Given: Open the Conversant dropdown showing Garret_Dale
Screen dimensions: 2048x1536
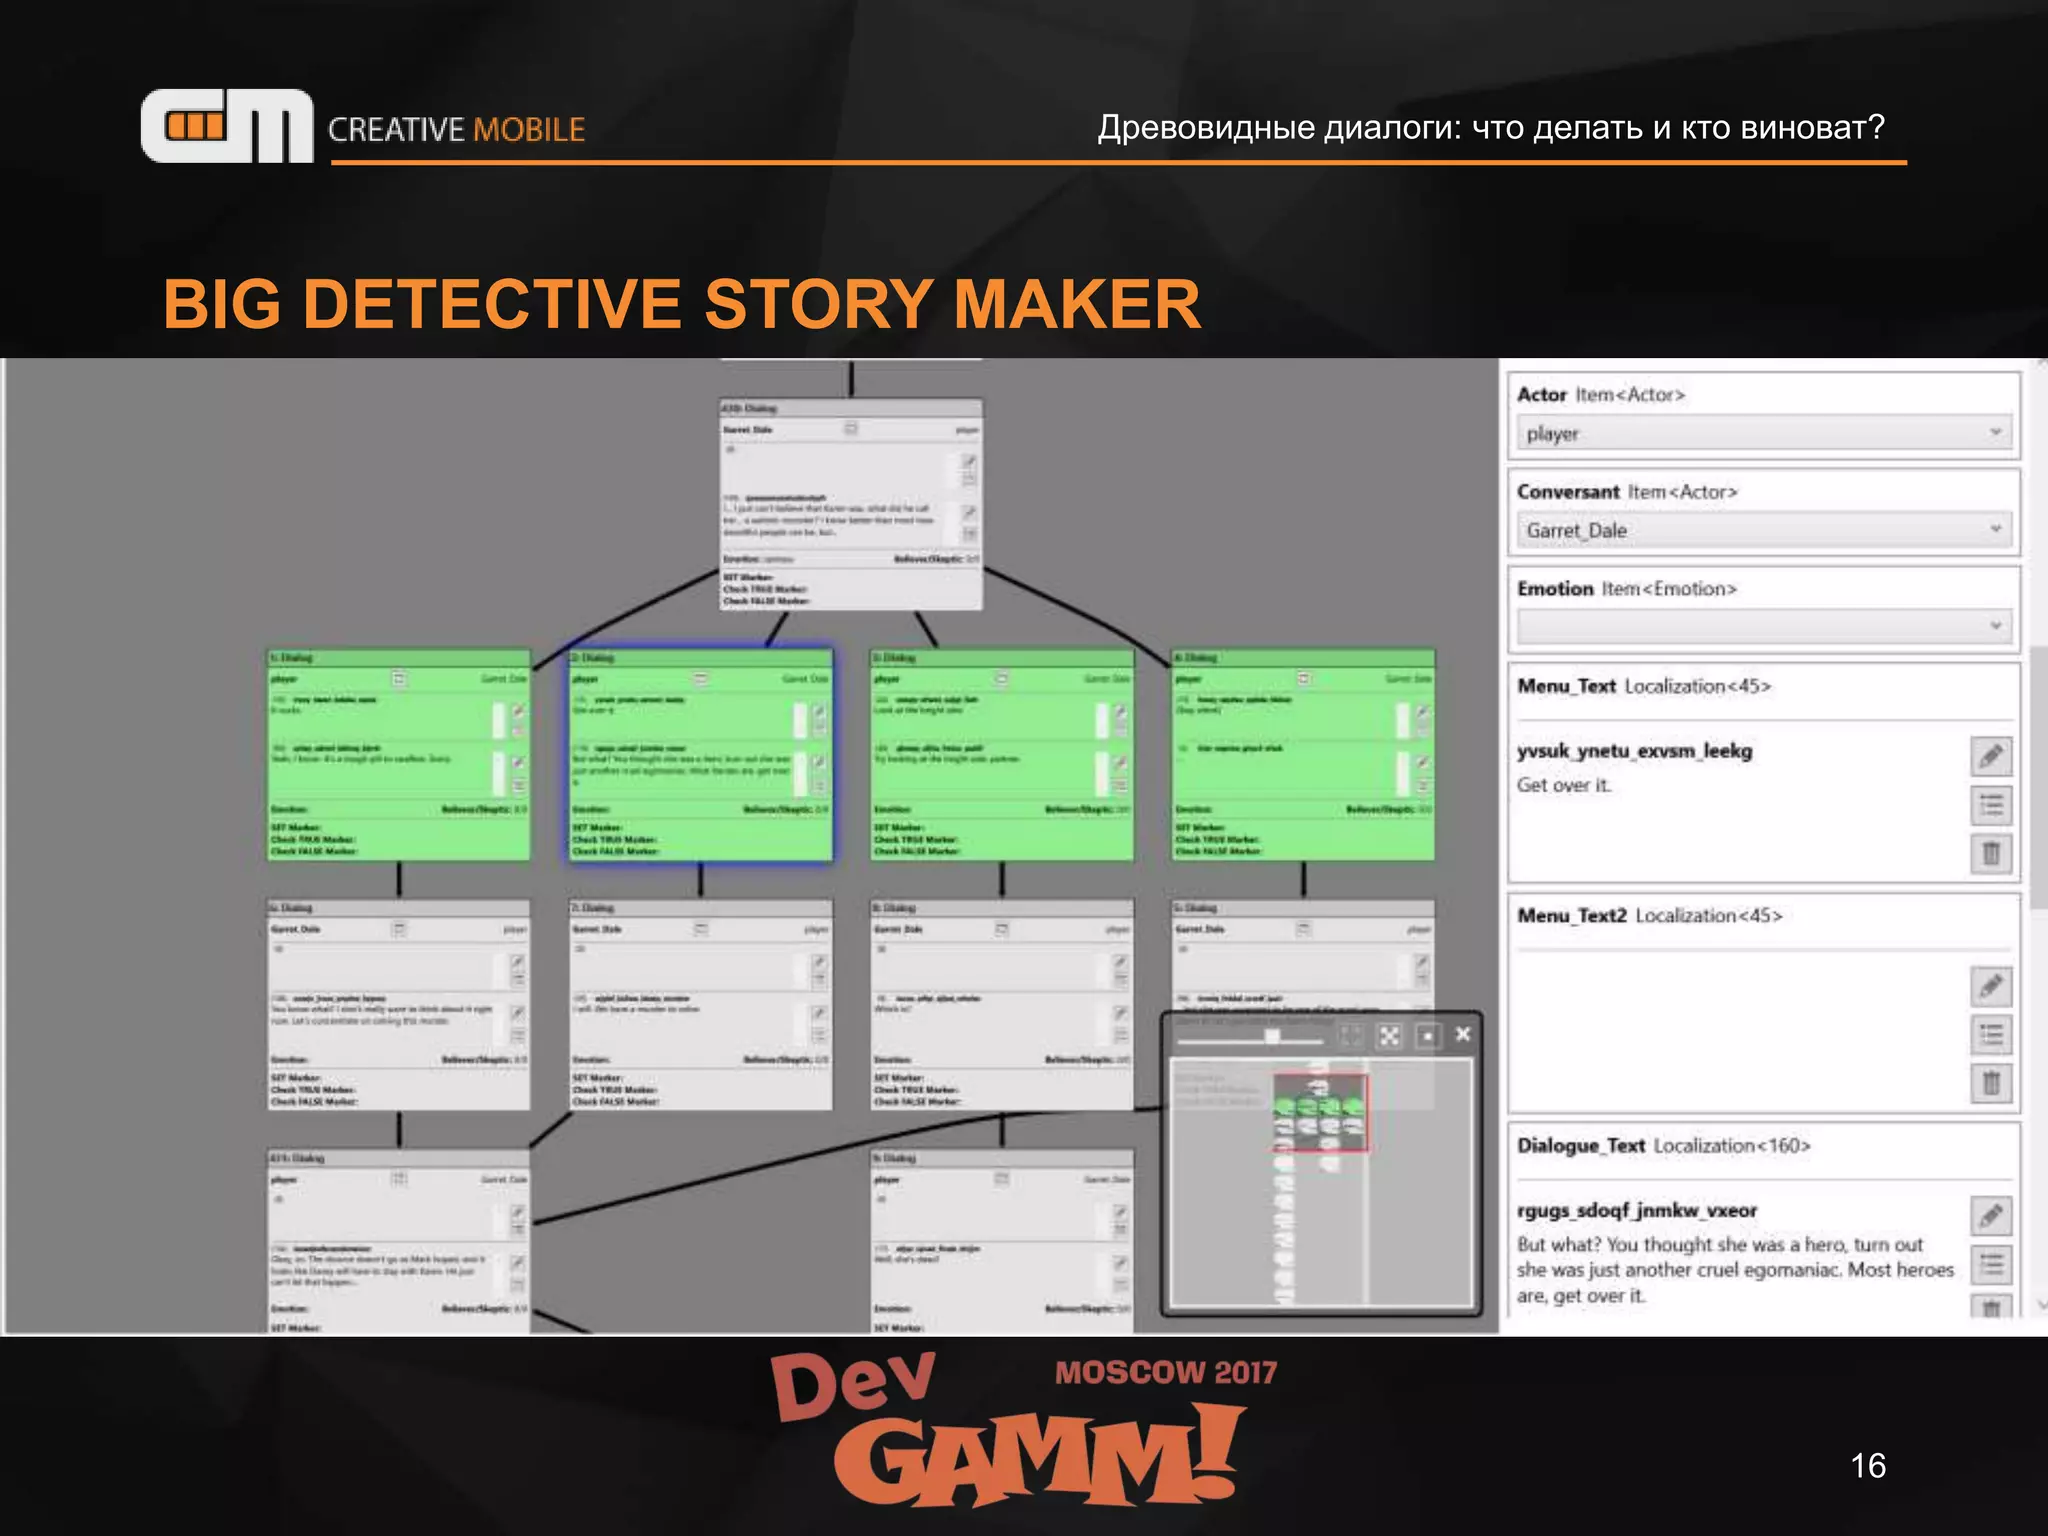Looking at the screenshot, I should click(1764, 530).
